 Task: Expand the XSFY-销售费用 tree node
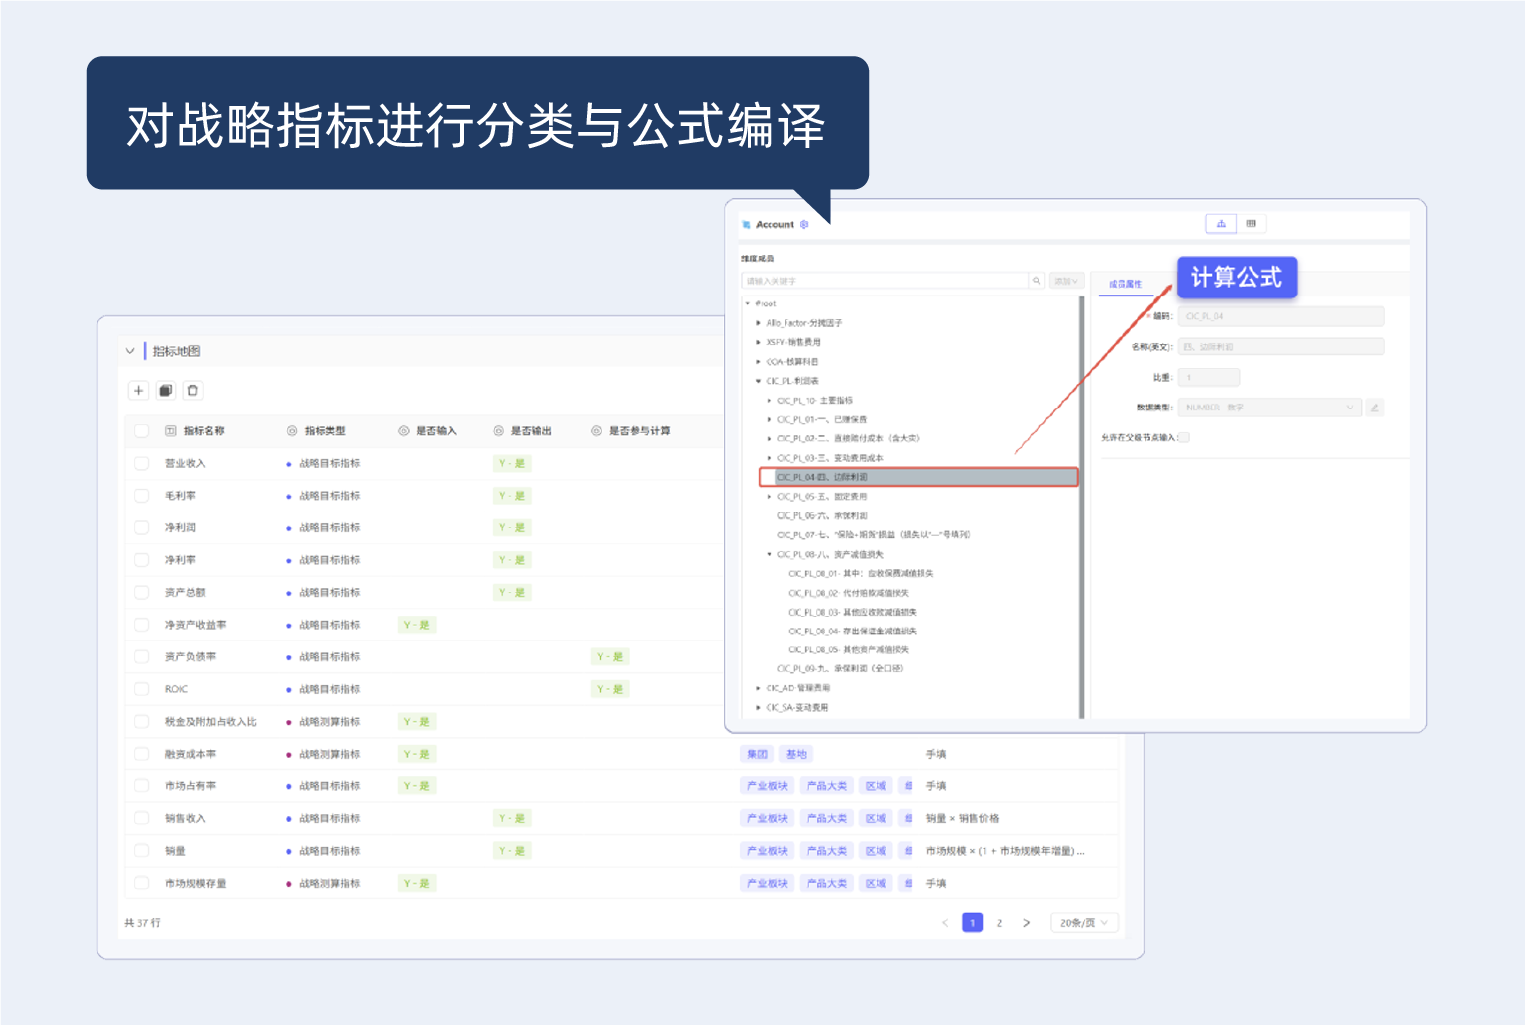[x=758, y=342]
